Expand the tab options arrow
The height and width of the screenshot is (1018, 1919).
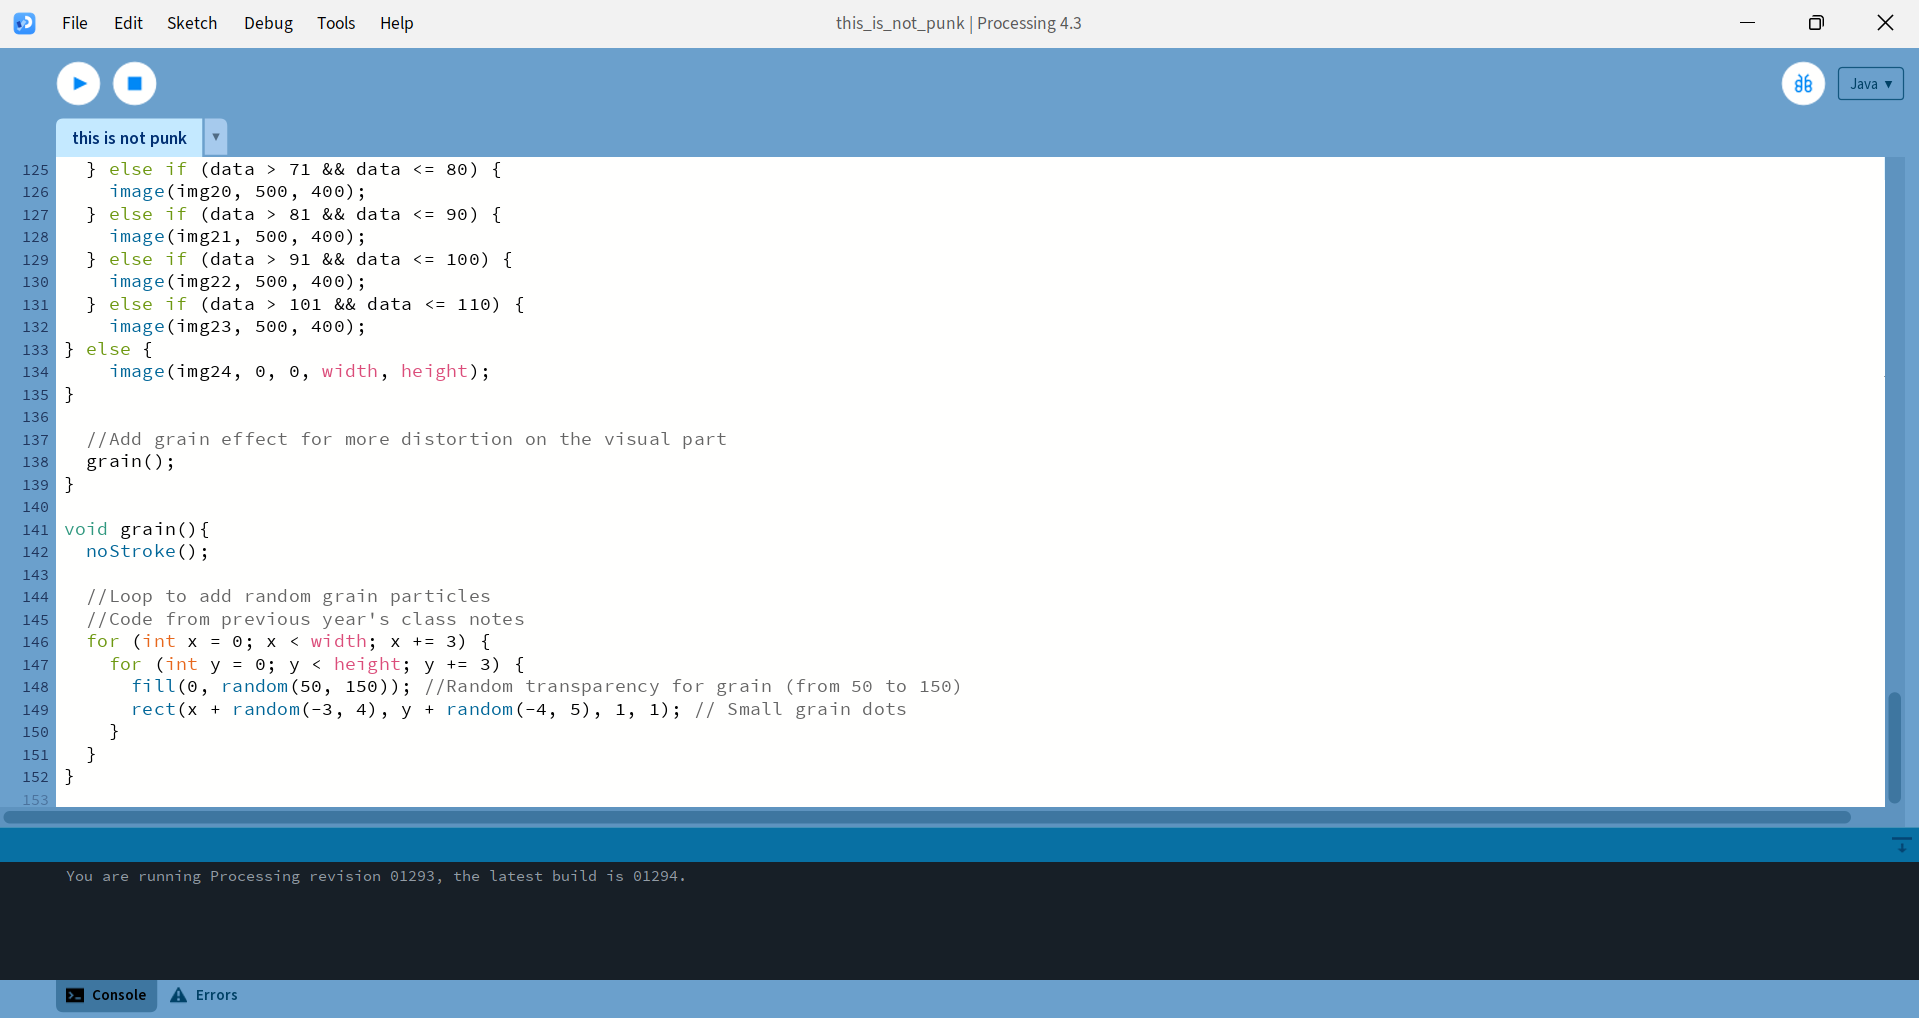point(216,137)
